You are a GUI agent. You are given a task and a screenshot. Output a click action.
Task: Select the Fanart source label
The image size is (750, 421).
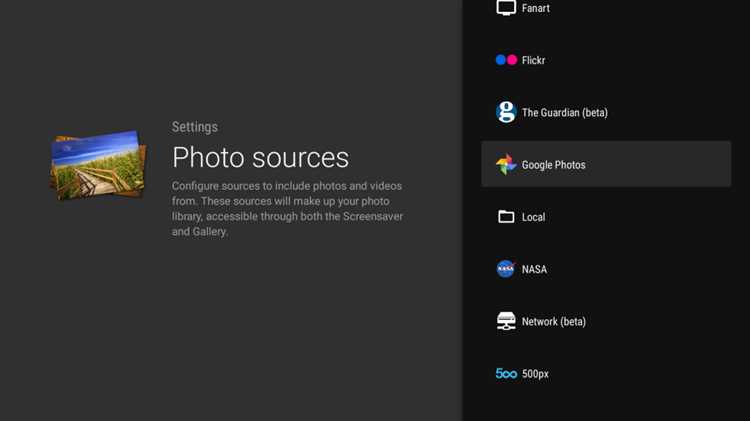[x=535, y=8]
